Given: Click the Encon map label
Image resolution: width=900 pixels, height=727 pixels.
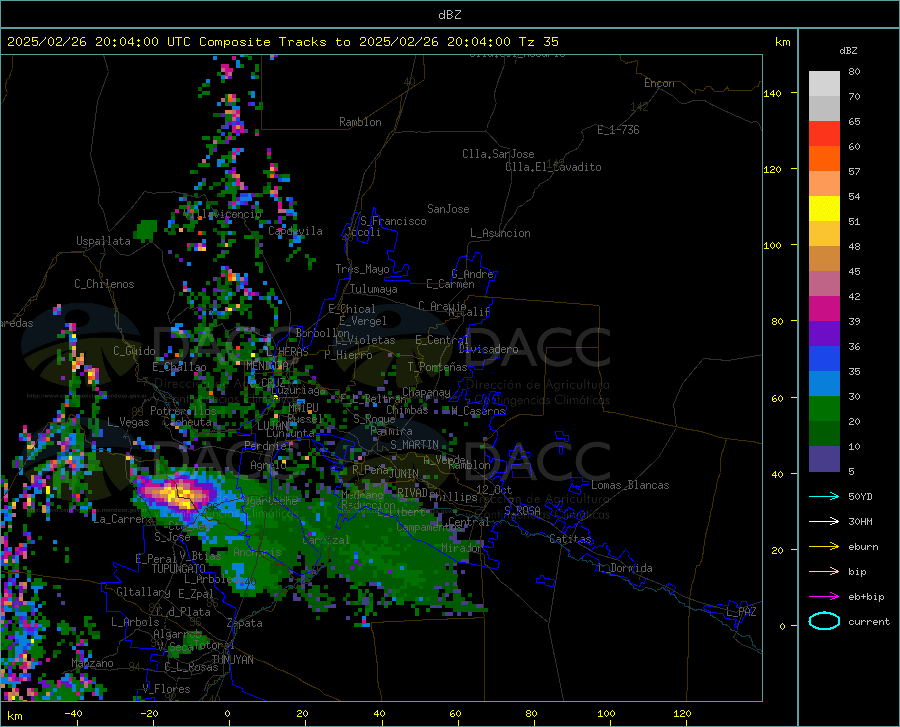Looking at the screenshot, I should pos(659,83).
